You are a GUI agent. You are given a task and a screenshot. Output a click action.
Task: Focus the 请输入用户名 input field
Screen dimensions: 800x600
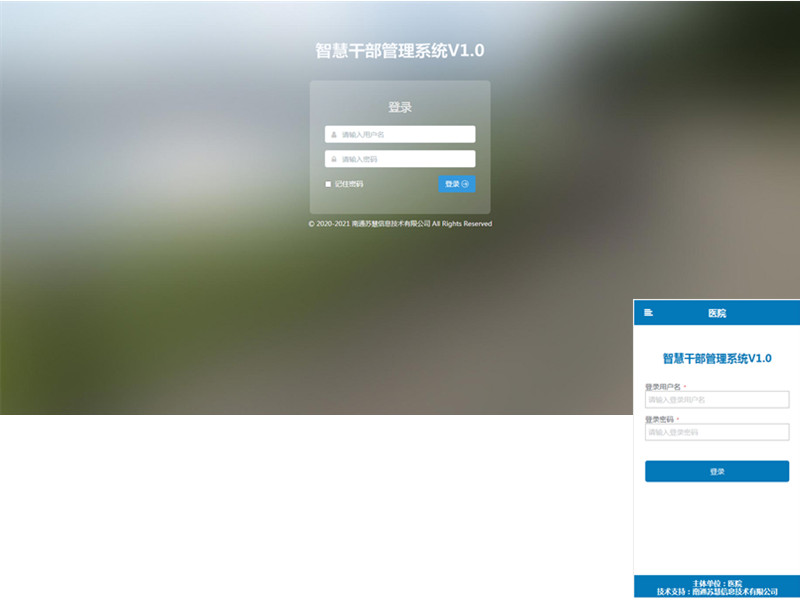click(x=405, y=134)
